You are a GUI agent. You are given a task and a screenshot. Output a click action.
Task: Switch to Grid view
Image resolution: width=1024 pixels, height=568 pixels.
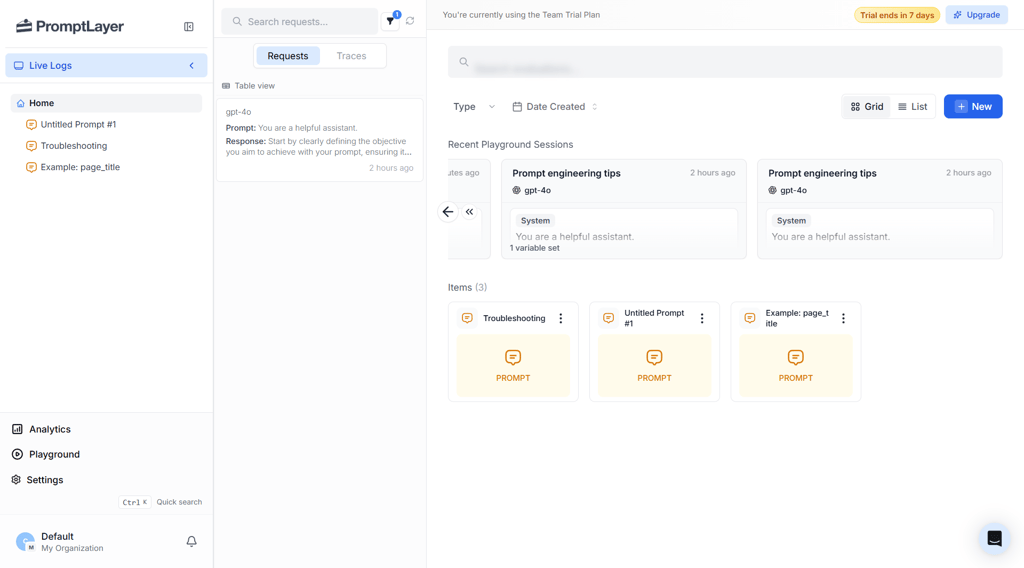(x=867, y=106)
